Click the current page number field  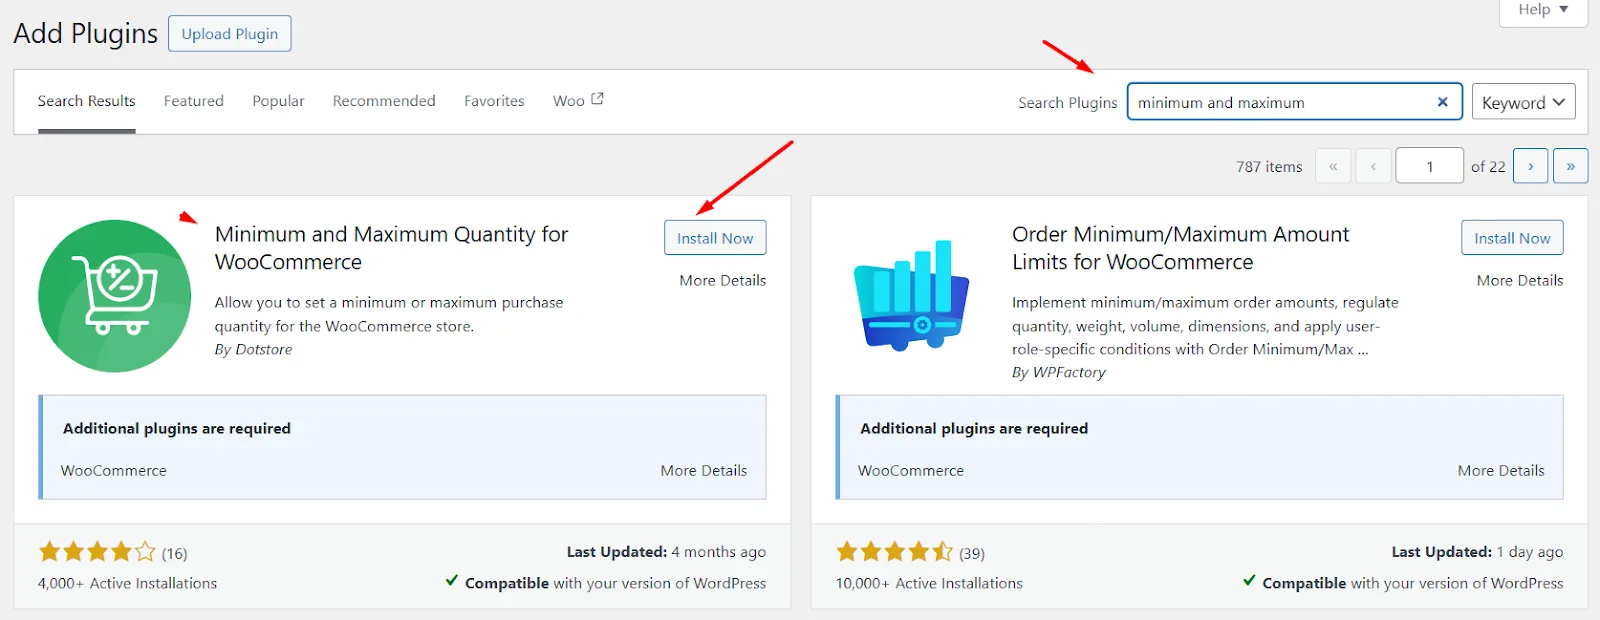1430,166
